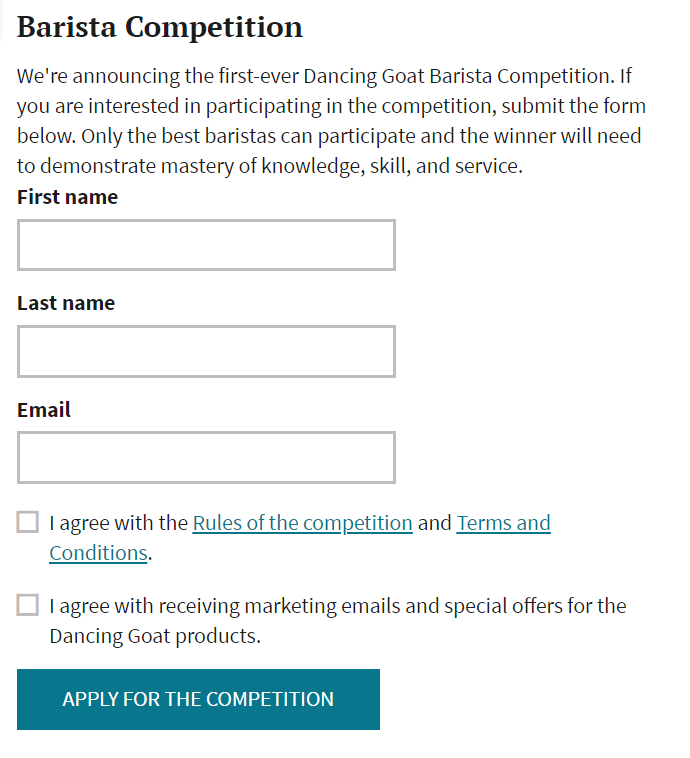690x758 pixels.
Task: Click the Last name field label
Action: click(66, 303)
